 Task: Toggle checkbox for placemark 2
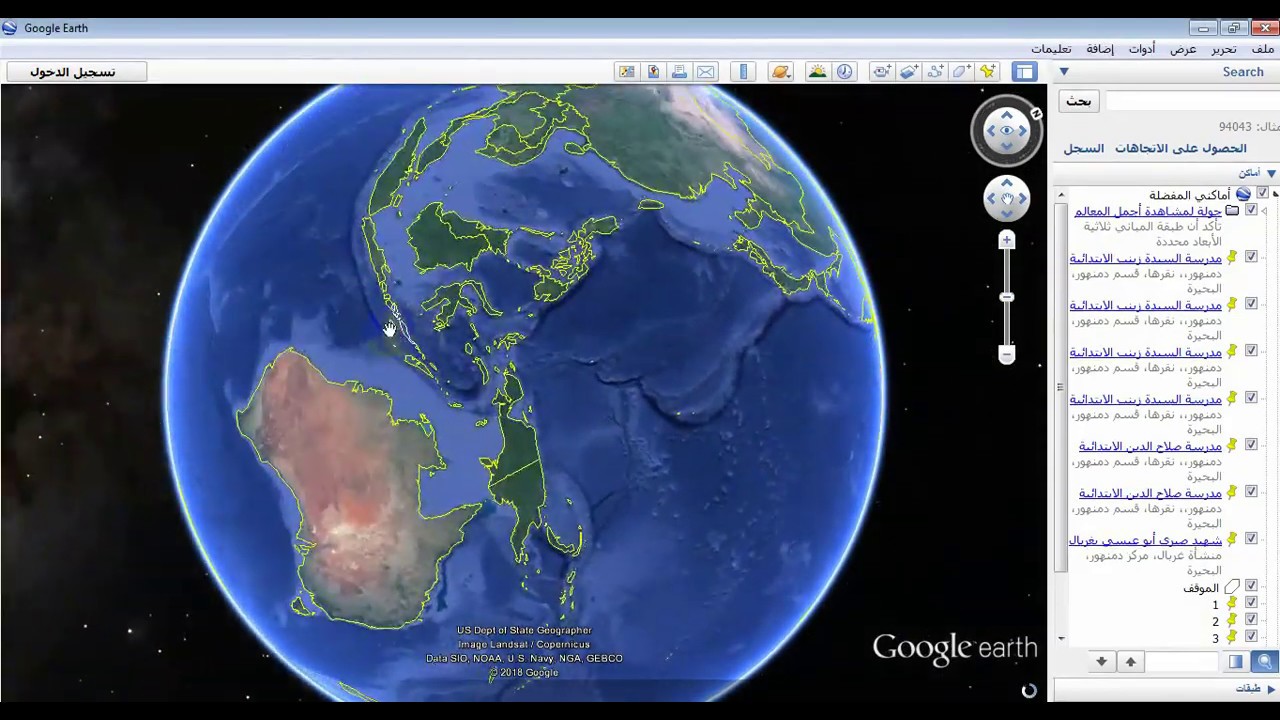pos(1251,620)
